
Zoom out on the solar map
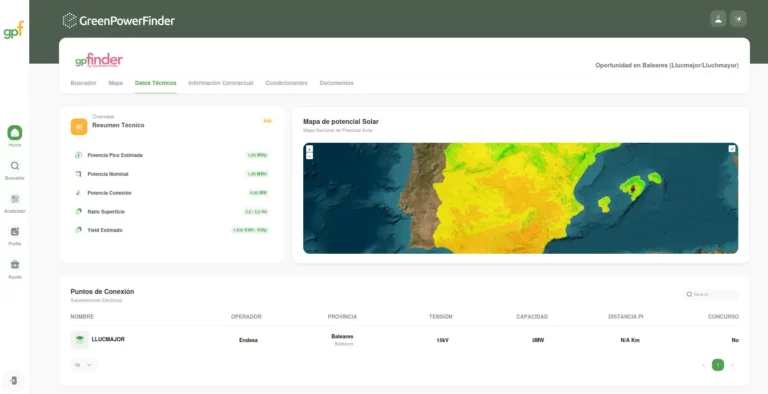click(x=310, y=156)
